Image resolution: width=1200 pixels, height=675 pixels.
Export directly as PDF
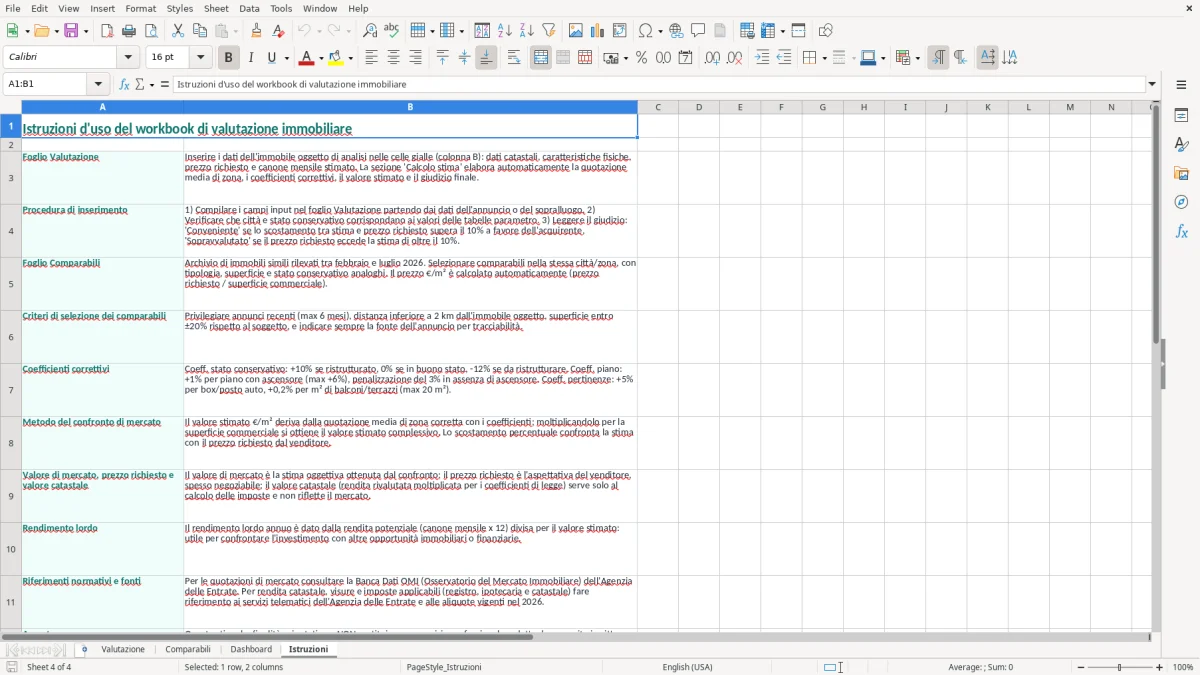[x=107, y=31]
